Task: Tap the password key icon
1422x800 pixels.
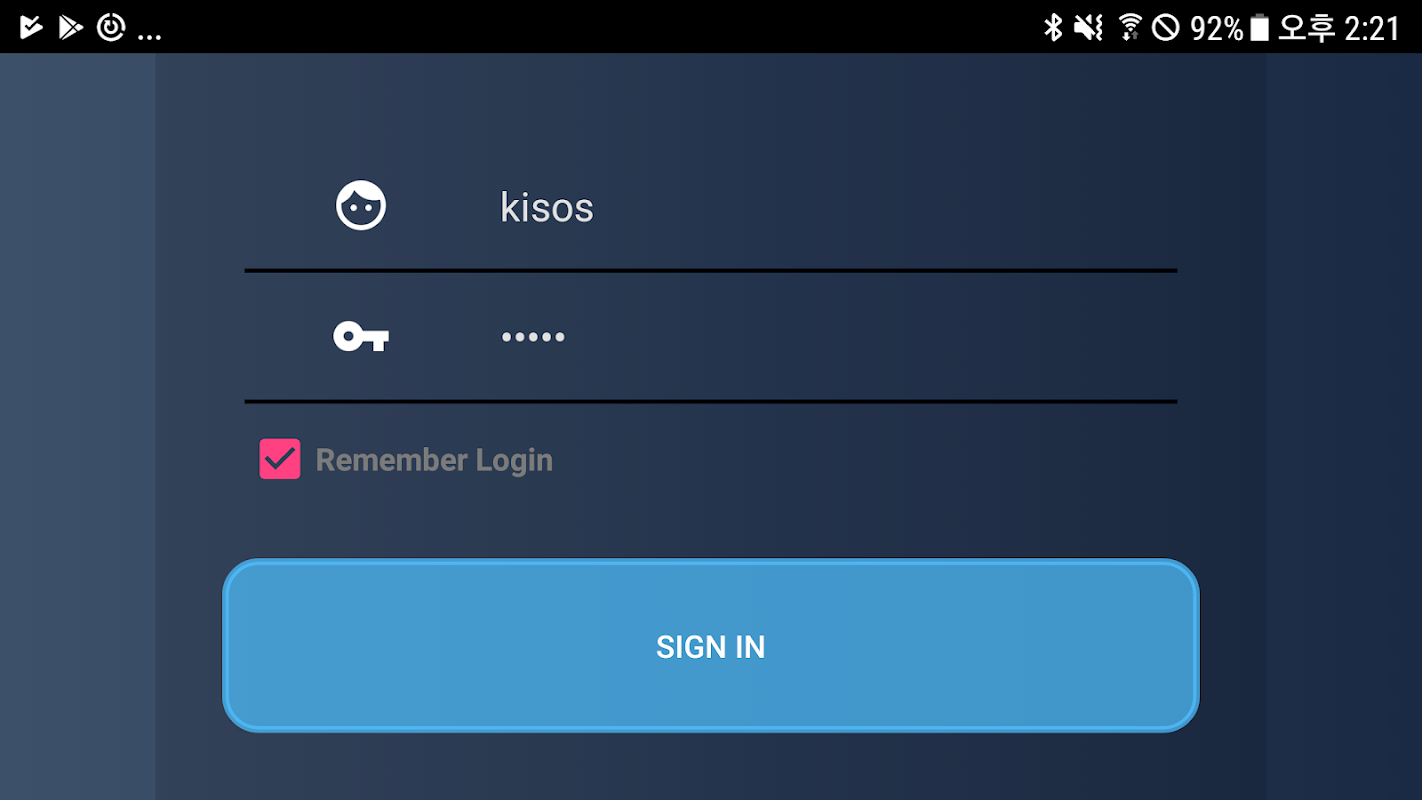Action: click(x=360, y=337)
